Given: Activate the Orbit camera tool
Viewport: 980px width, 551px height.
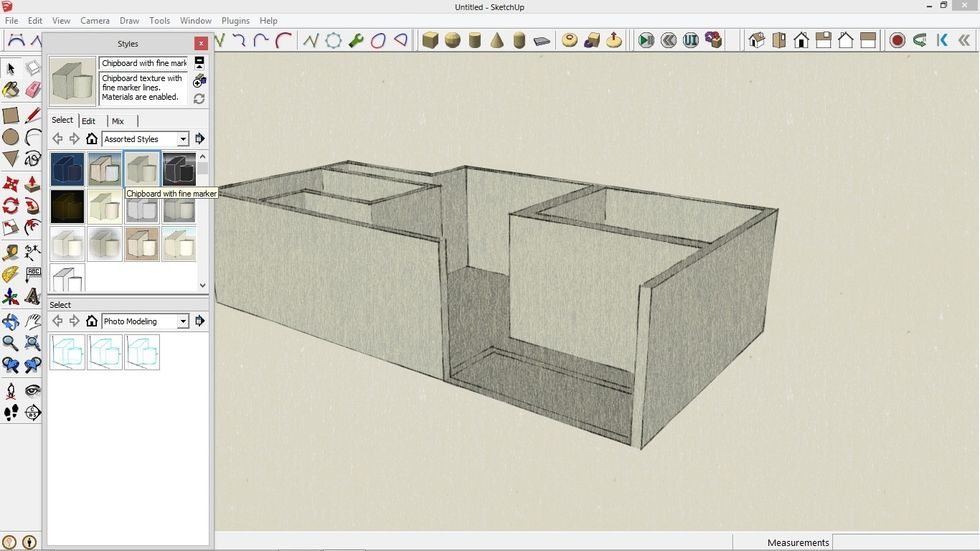Looking at the screenshot, I should coord(11,322).
